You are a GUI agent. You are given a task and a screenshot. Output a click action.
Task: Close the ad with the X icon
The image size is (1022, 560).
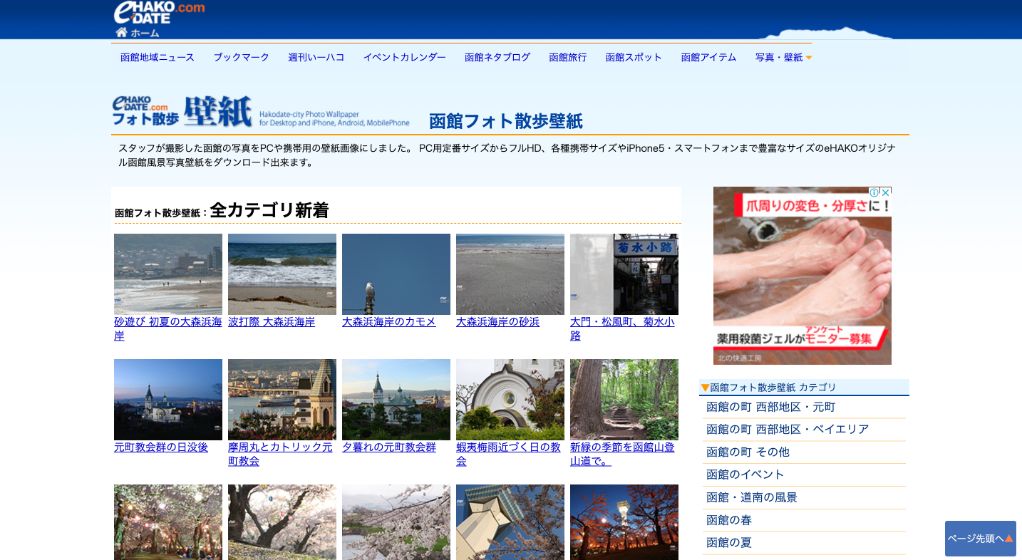[x=885, y=192]
